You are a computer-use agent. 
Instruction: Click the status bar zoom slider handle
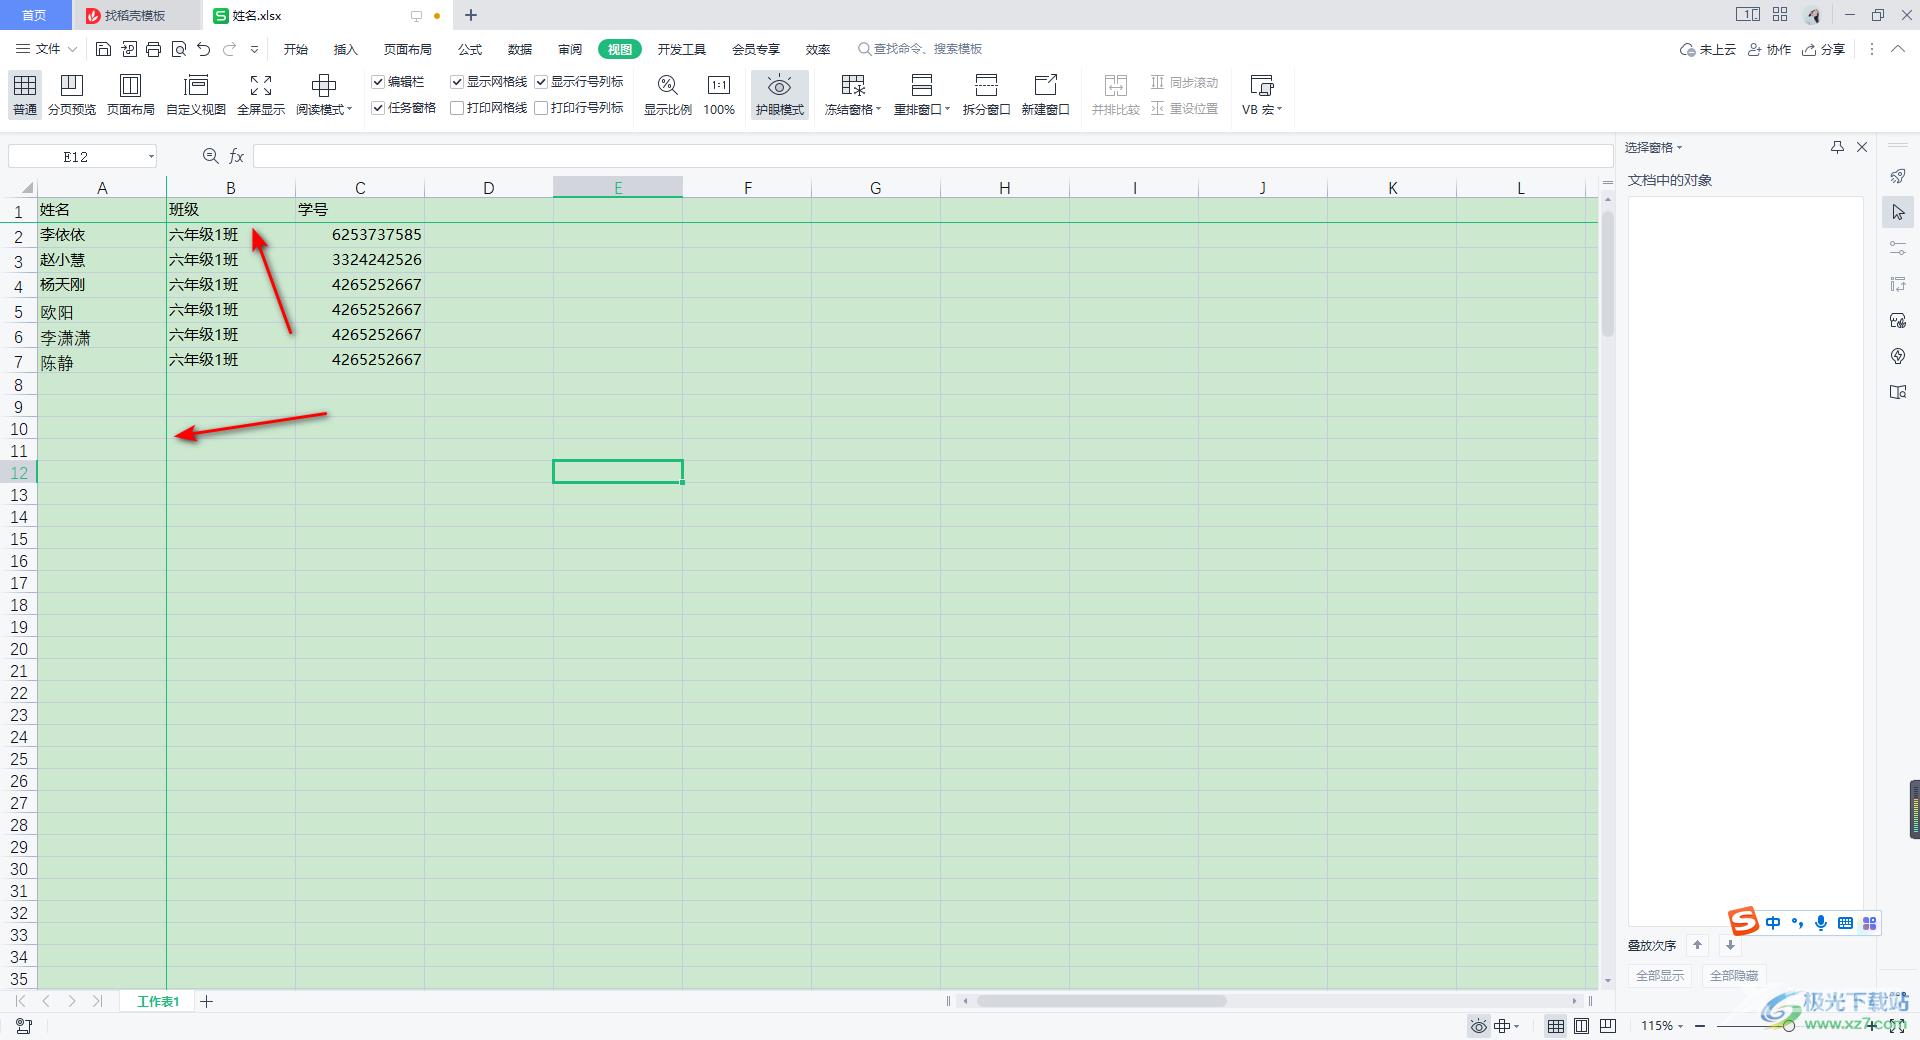[1788, 1026]
